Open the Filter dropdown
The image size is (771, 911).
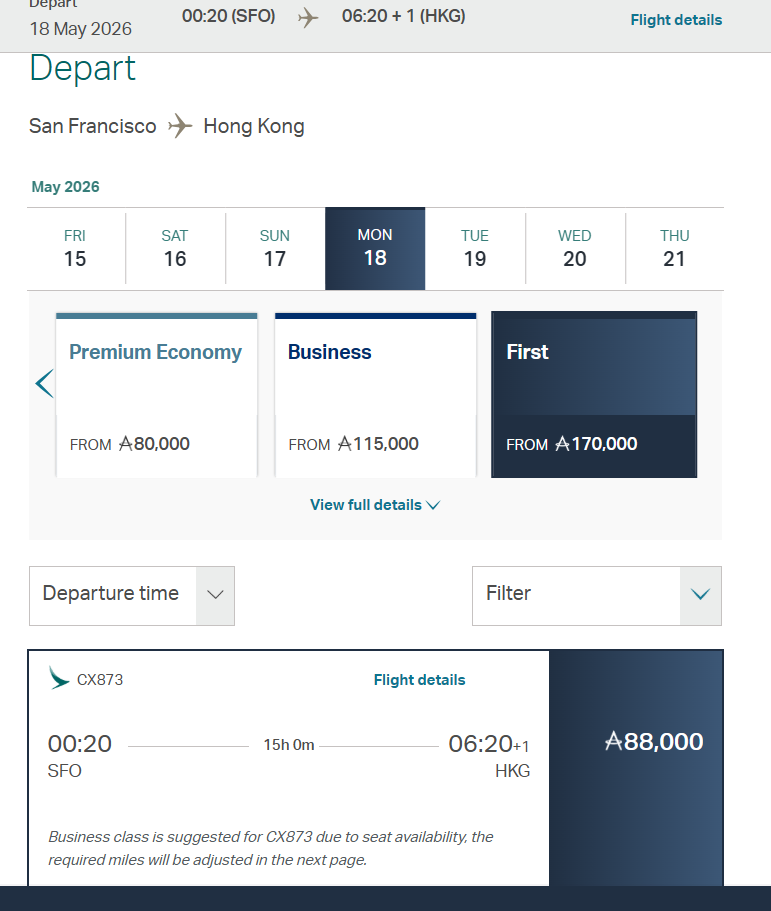(x=596, y=595)
